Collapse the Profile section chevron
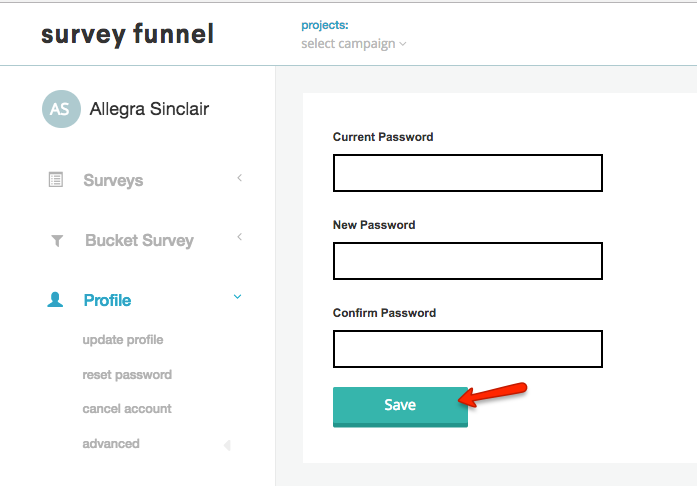 click(237, 297)
